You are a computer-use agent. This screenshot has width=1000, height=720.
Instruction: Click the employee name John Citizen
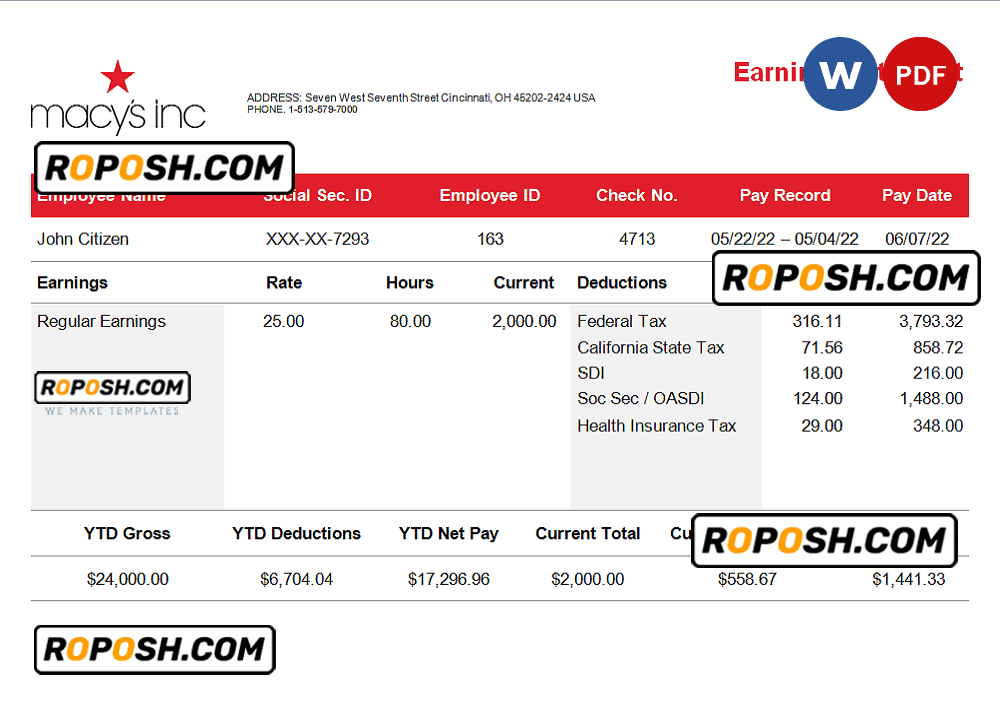coord(83,239)
